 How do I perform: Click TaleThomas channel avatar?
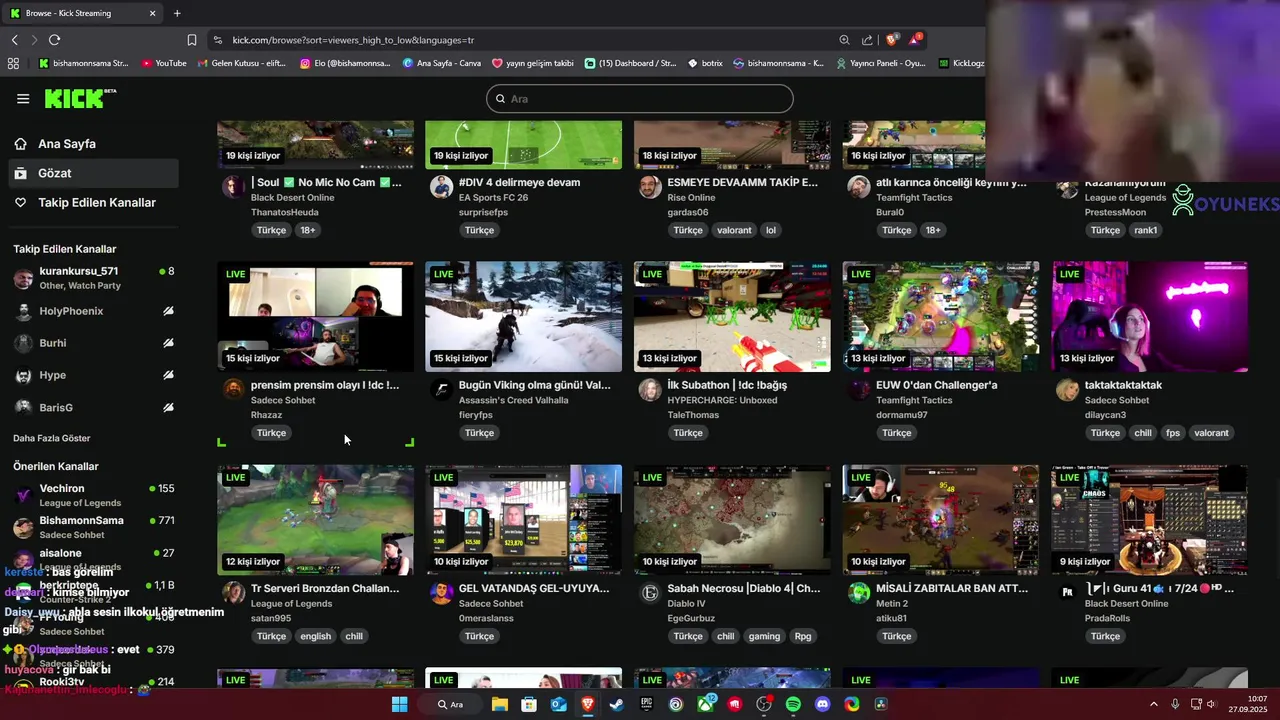(650, 390)
